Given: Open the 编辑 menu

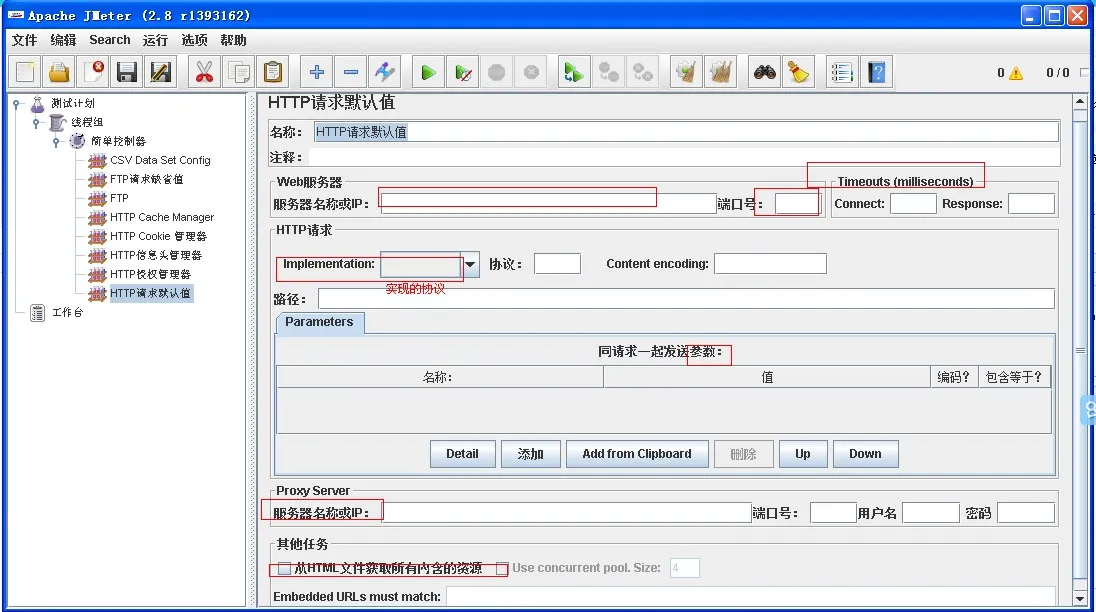Looking at the screenshot, I should pyautogui.click(x=63, y=40).
